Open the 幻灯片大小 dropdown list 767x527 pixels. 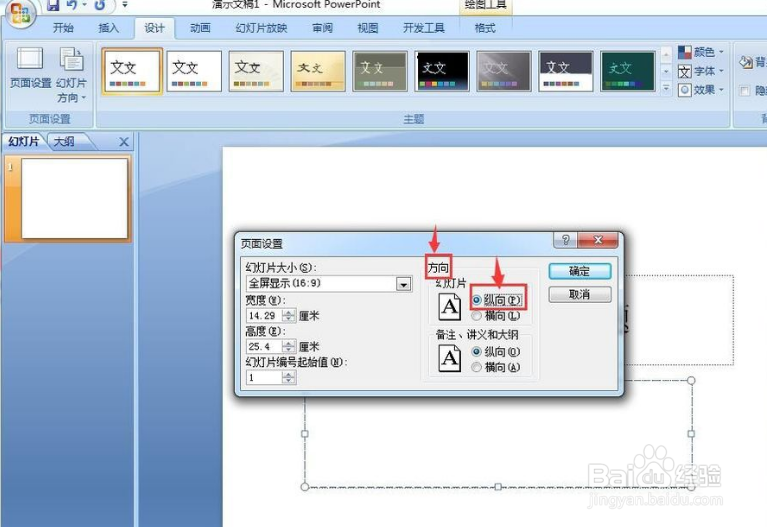pyautogui.click(x=404, y=284)
